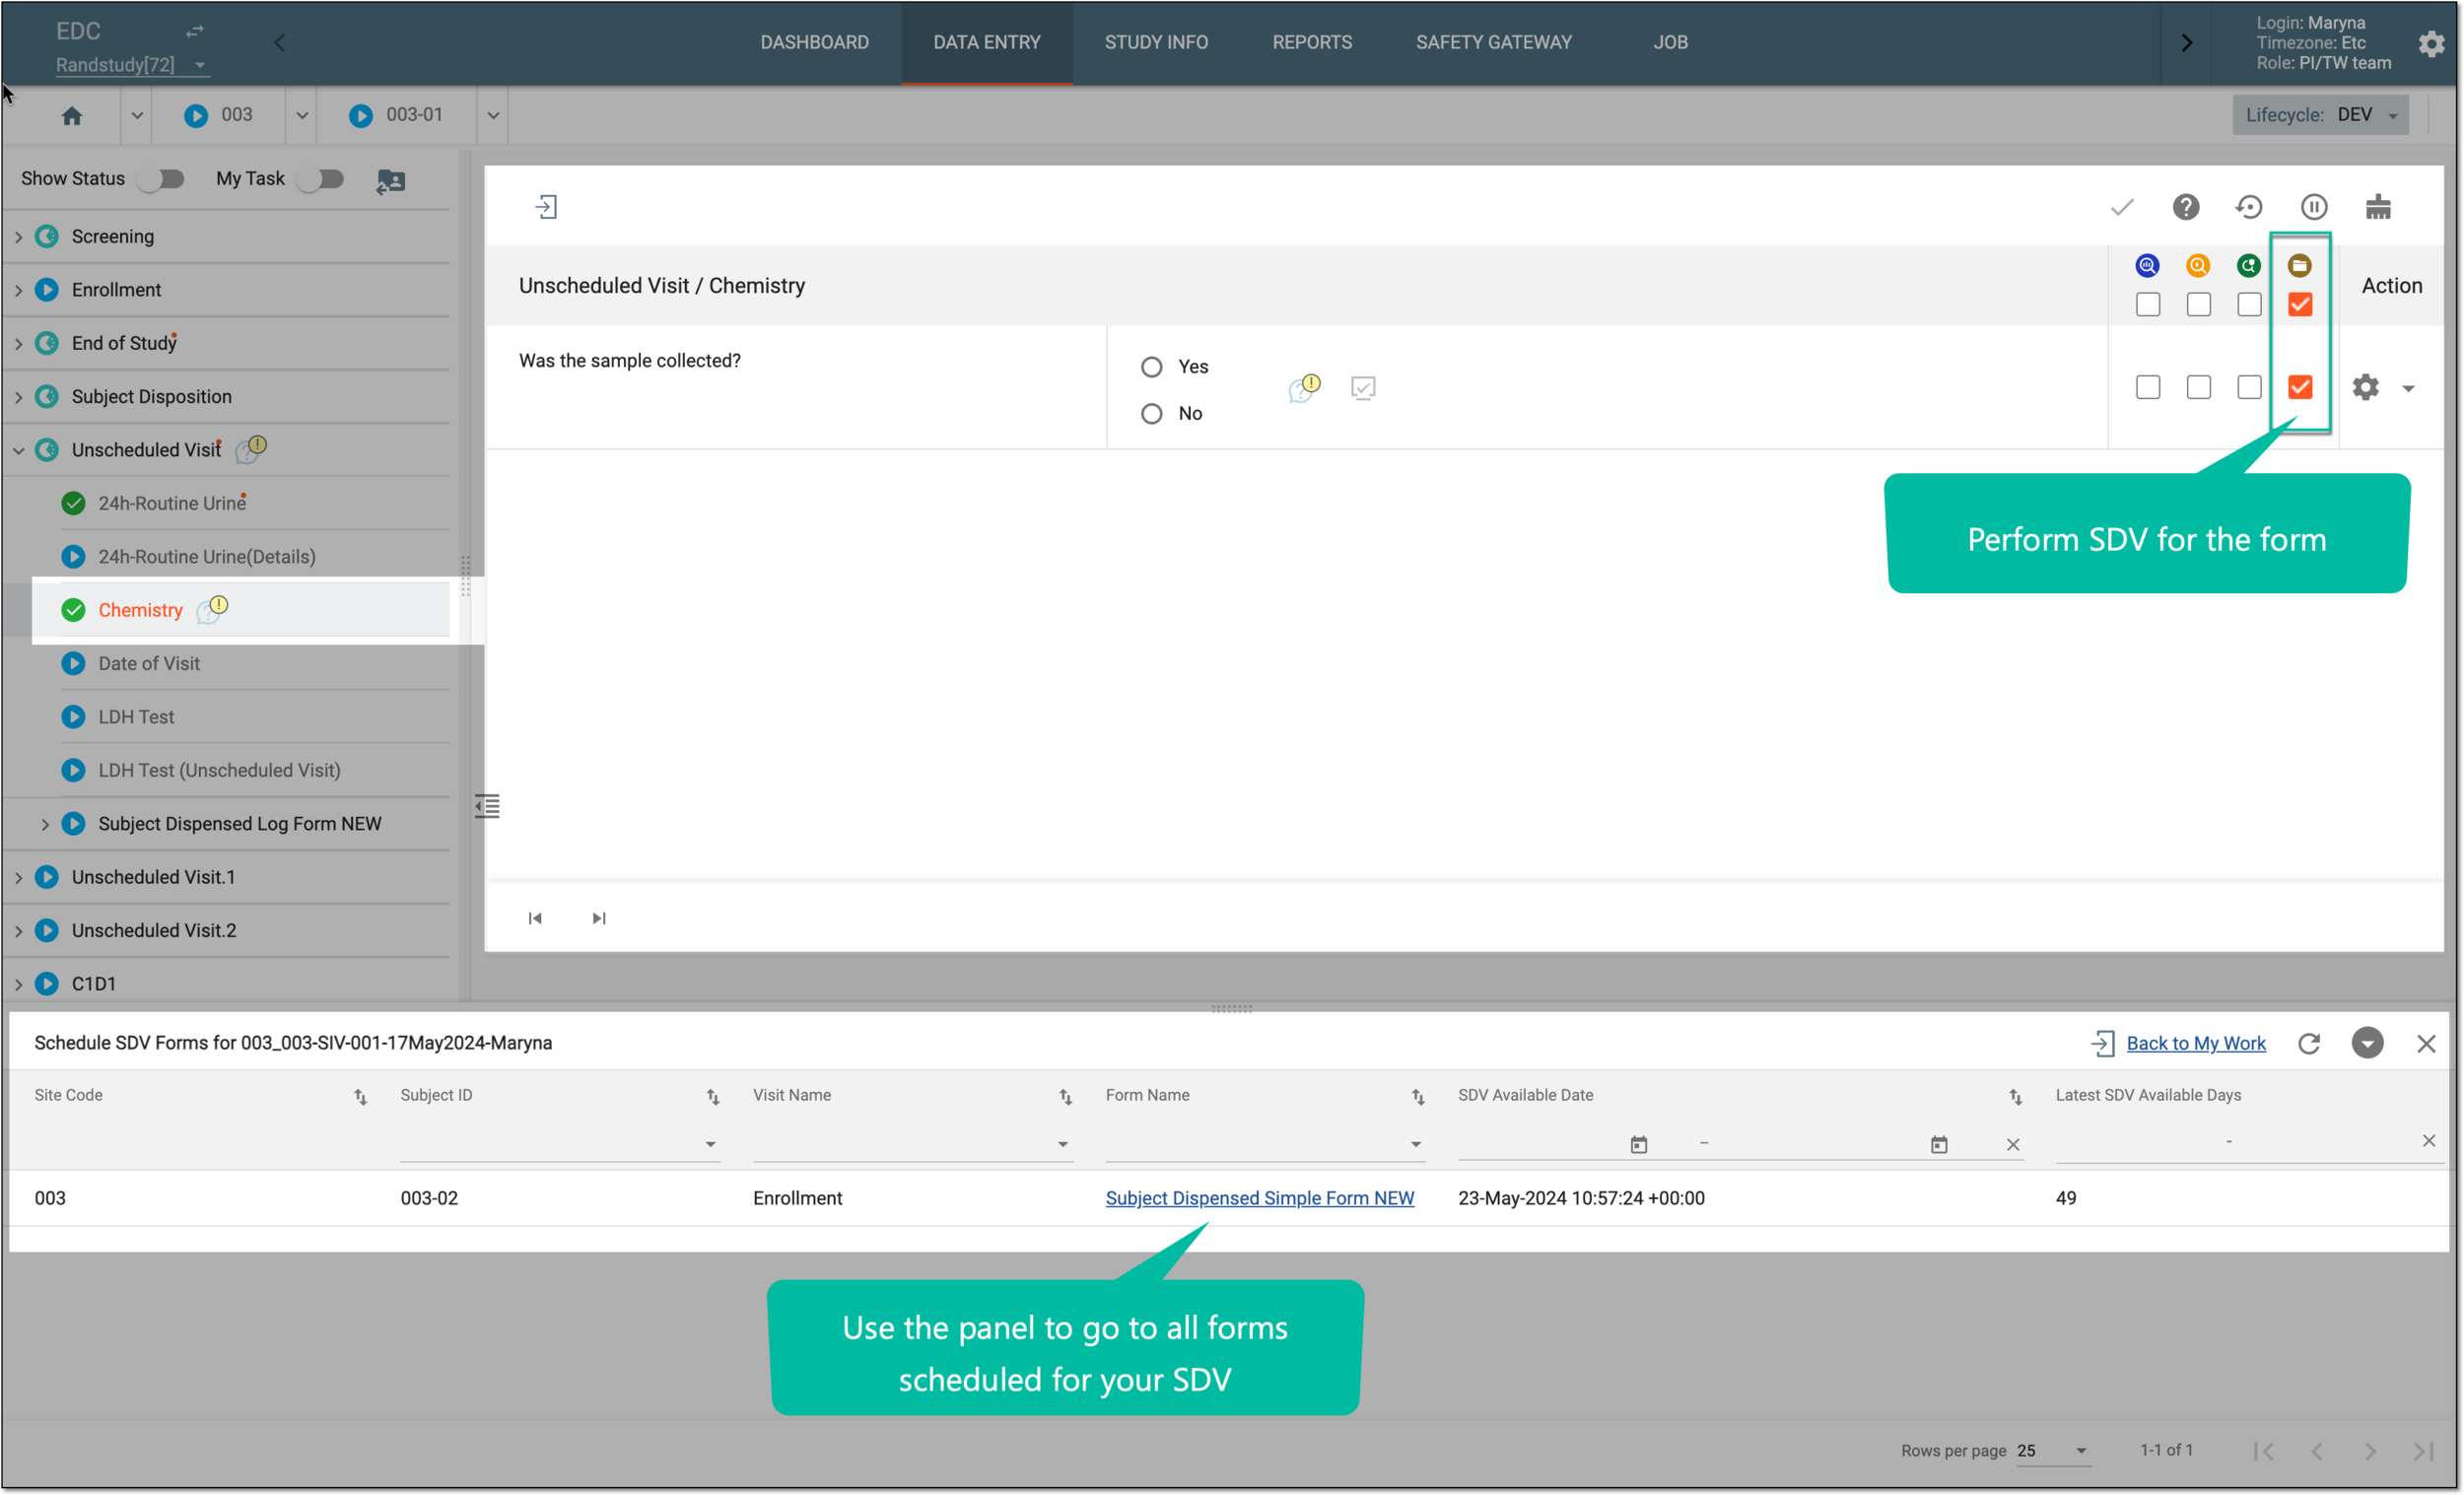The height and width of the screenshot is (1495, 2464).
Task: Toggle the My Task switch
Action: click(320, 179)
